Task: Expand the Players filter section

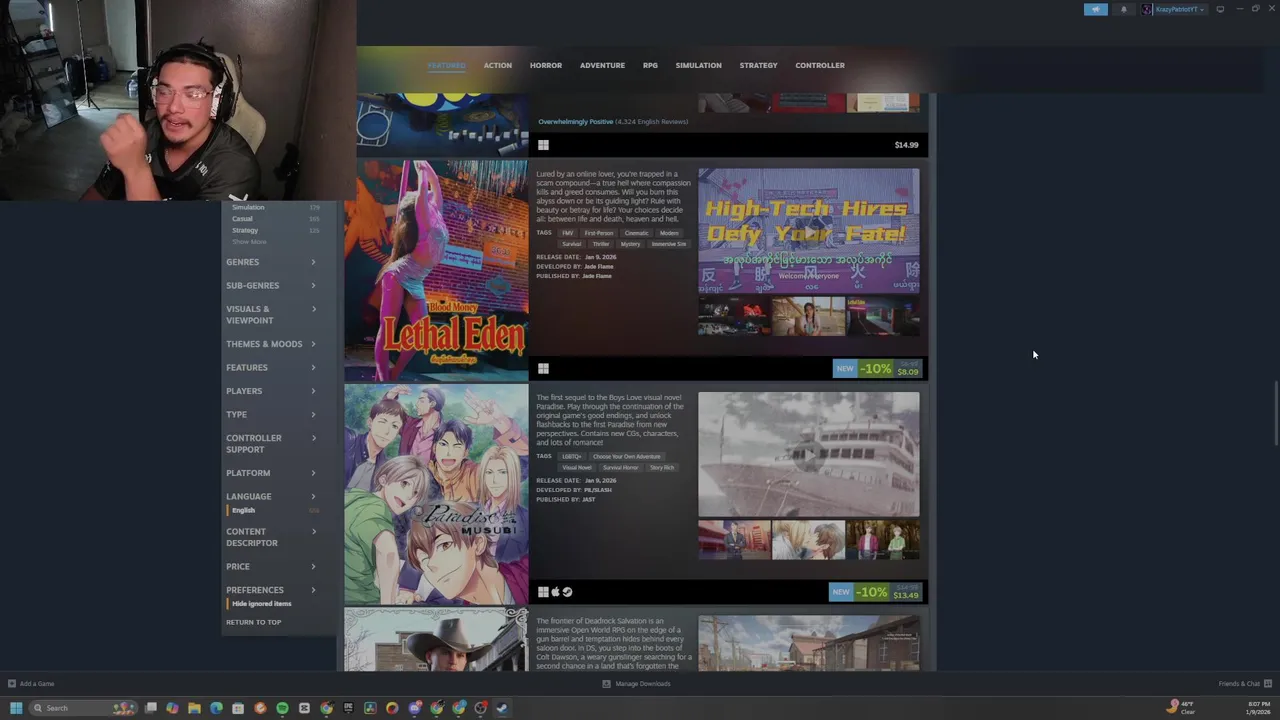Action: pyautogui.click(x=271, y=391)
